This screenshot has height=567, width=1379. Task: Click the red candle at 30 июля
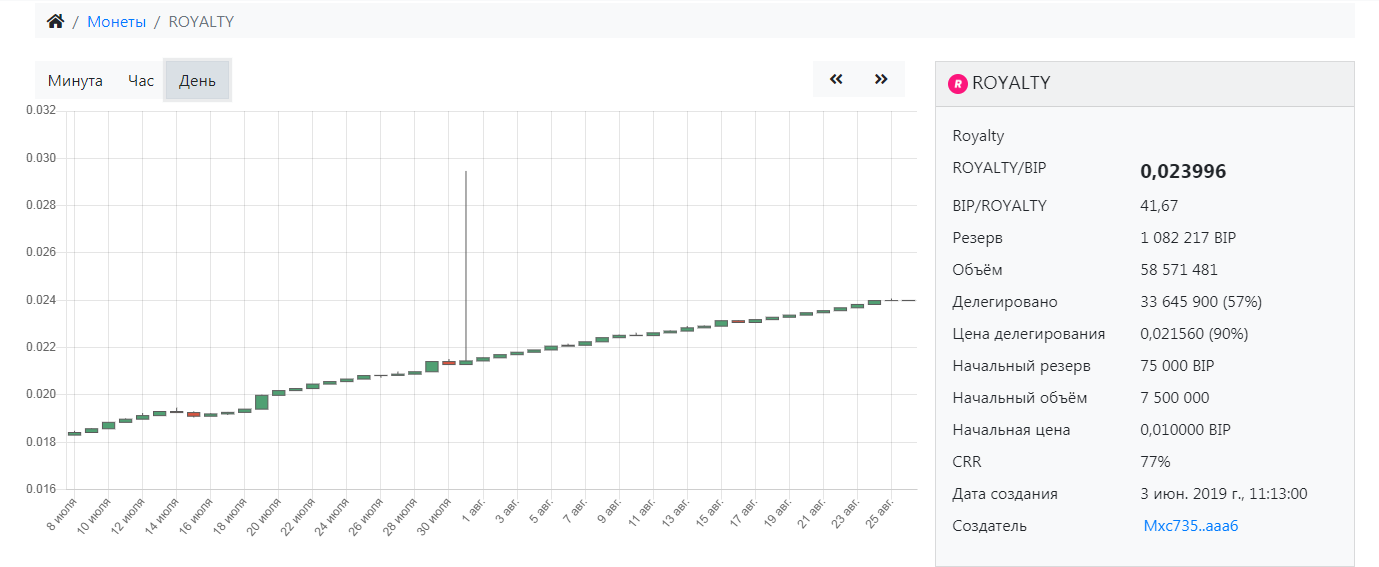click(x=449, y=362)
